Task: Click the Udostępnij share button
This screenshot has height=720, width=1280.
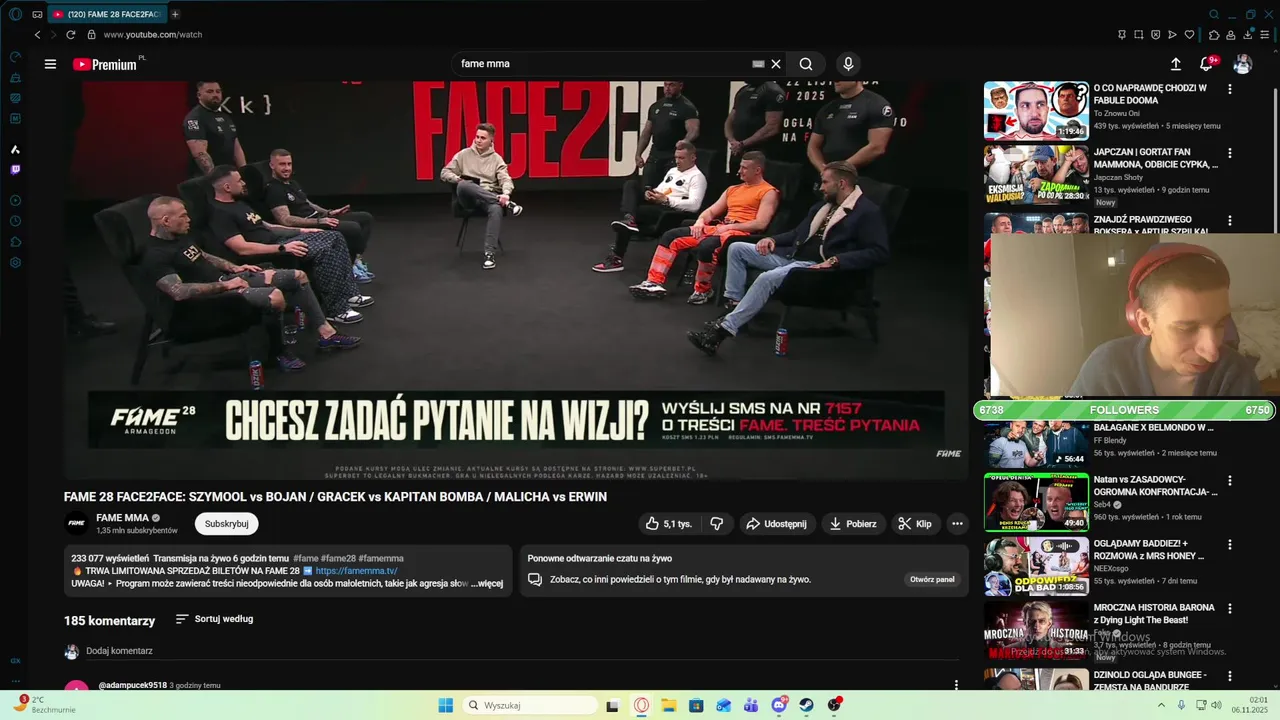Action: point(776,523)
